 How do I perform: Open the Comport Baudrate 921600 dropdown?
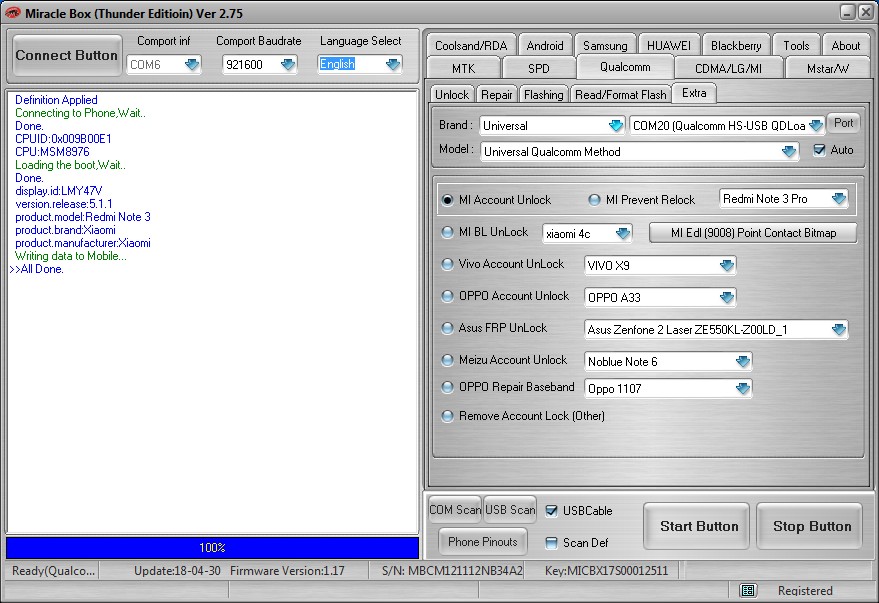[288, 64]
